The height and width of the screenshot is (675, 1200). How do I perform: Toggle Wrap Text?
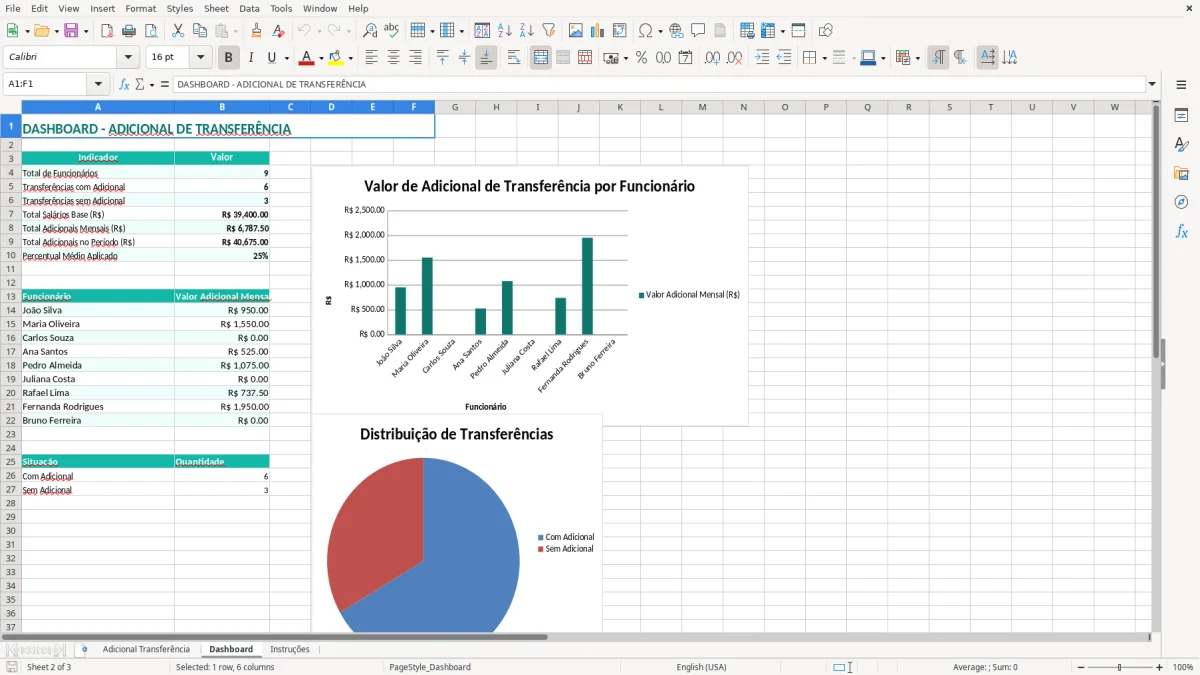point(514,58)
